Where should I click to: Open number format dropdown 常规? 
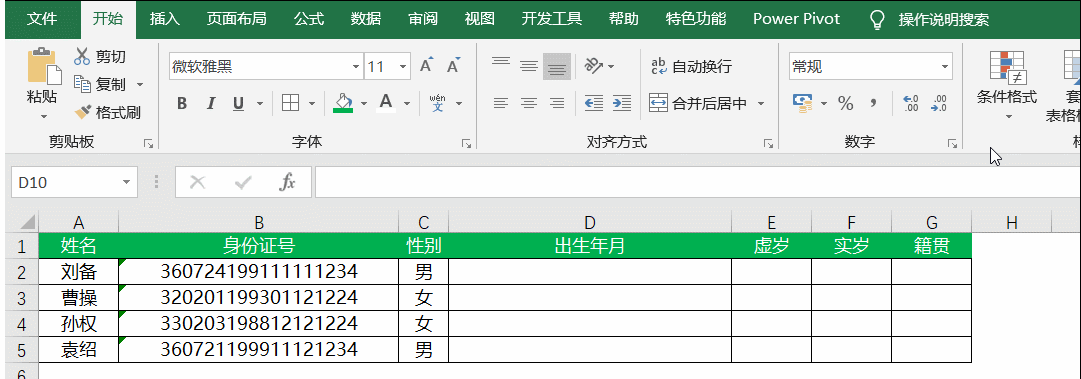[x=944, y=67]
